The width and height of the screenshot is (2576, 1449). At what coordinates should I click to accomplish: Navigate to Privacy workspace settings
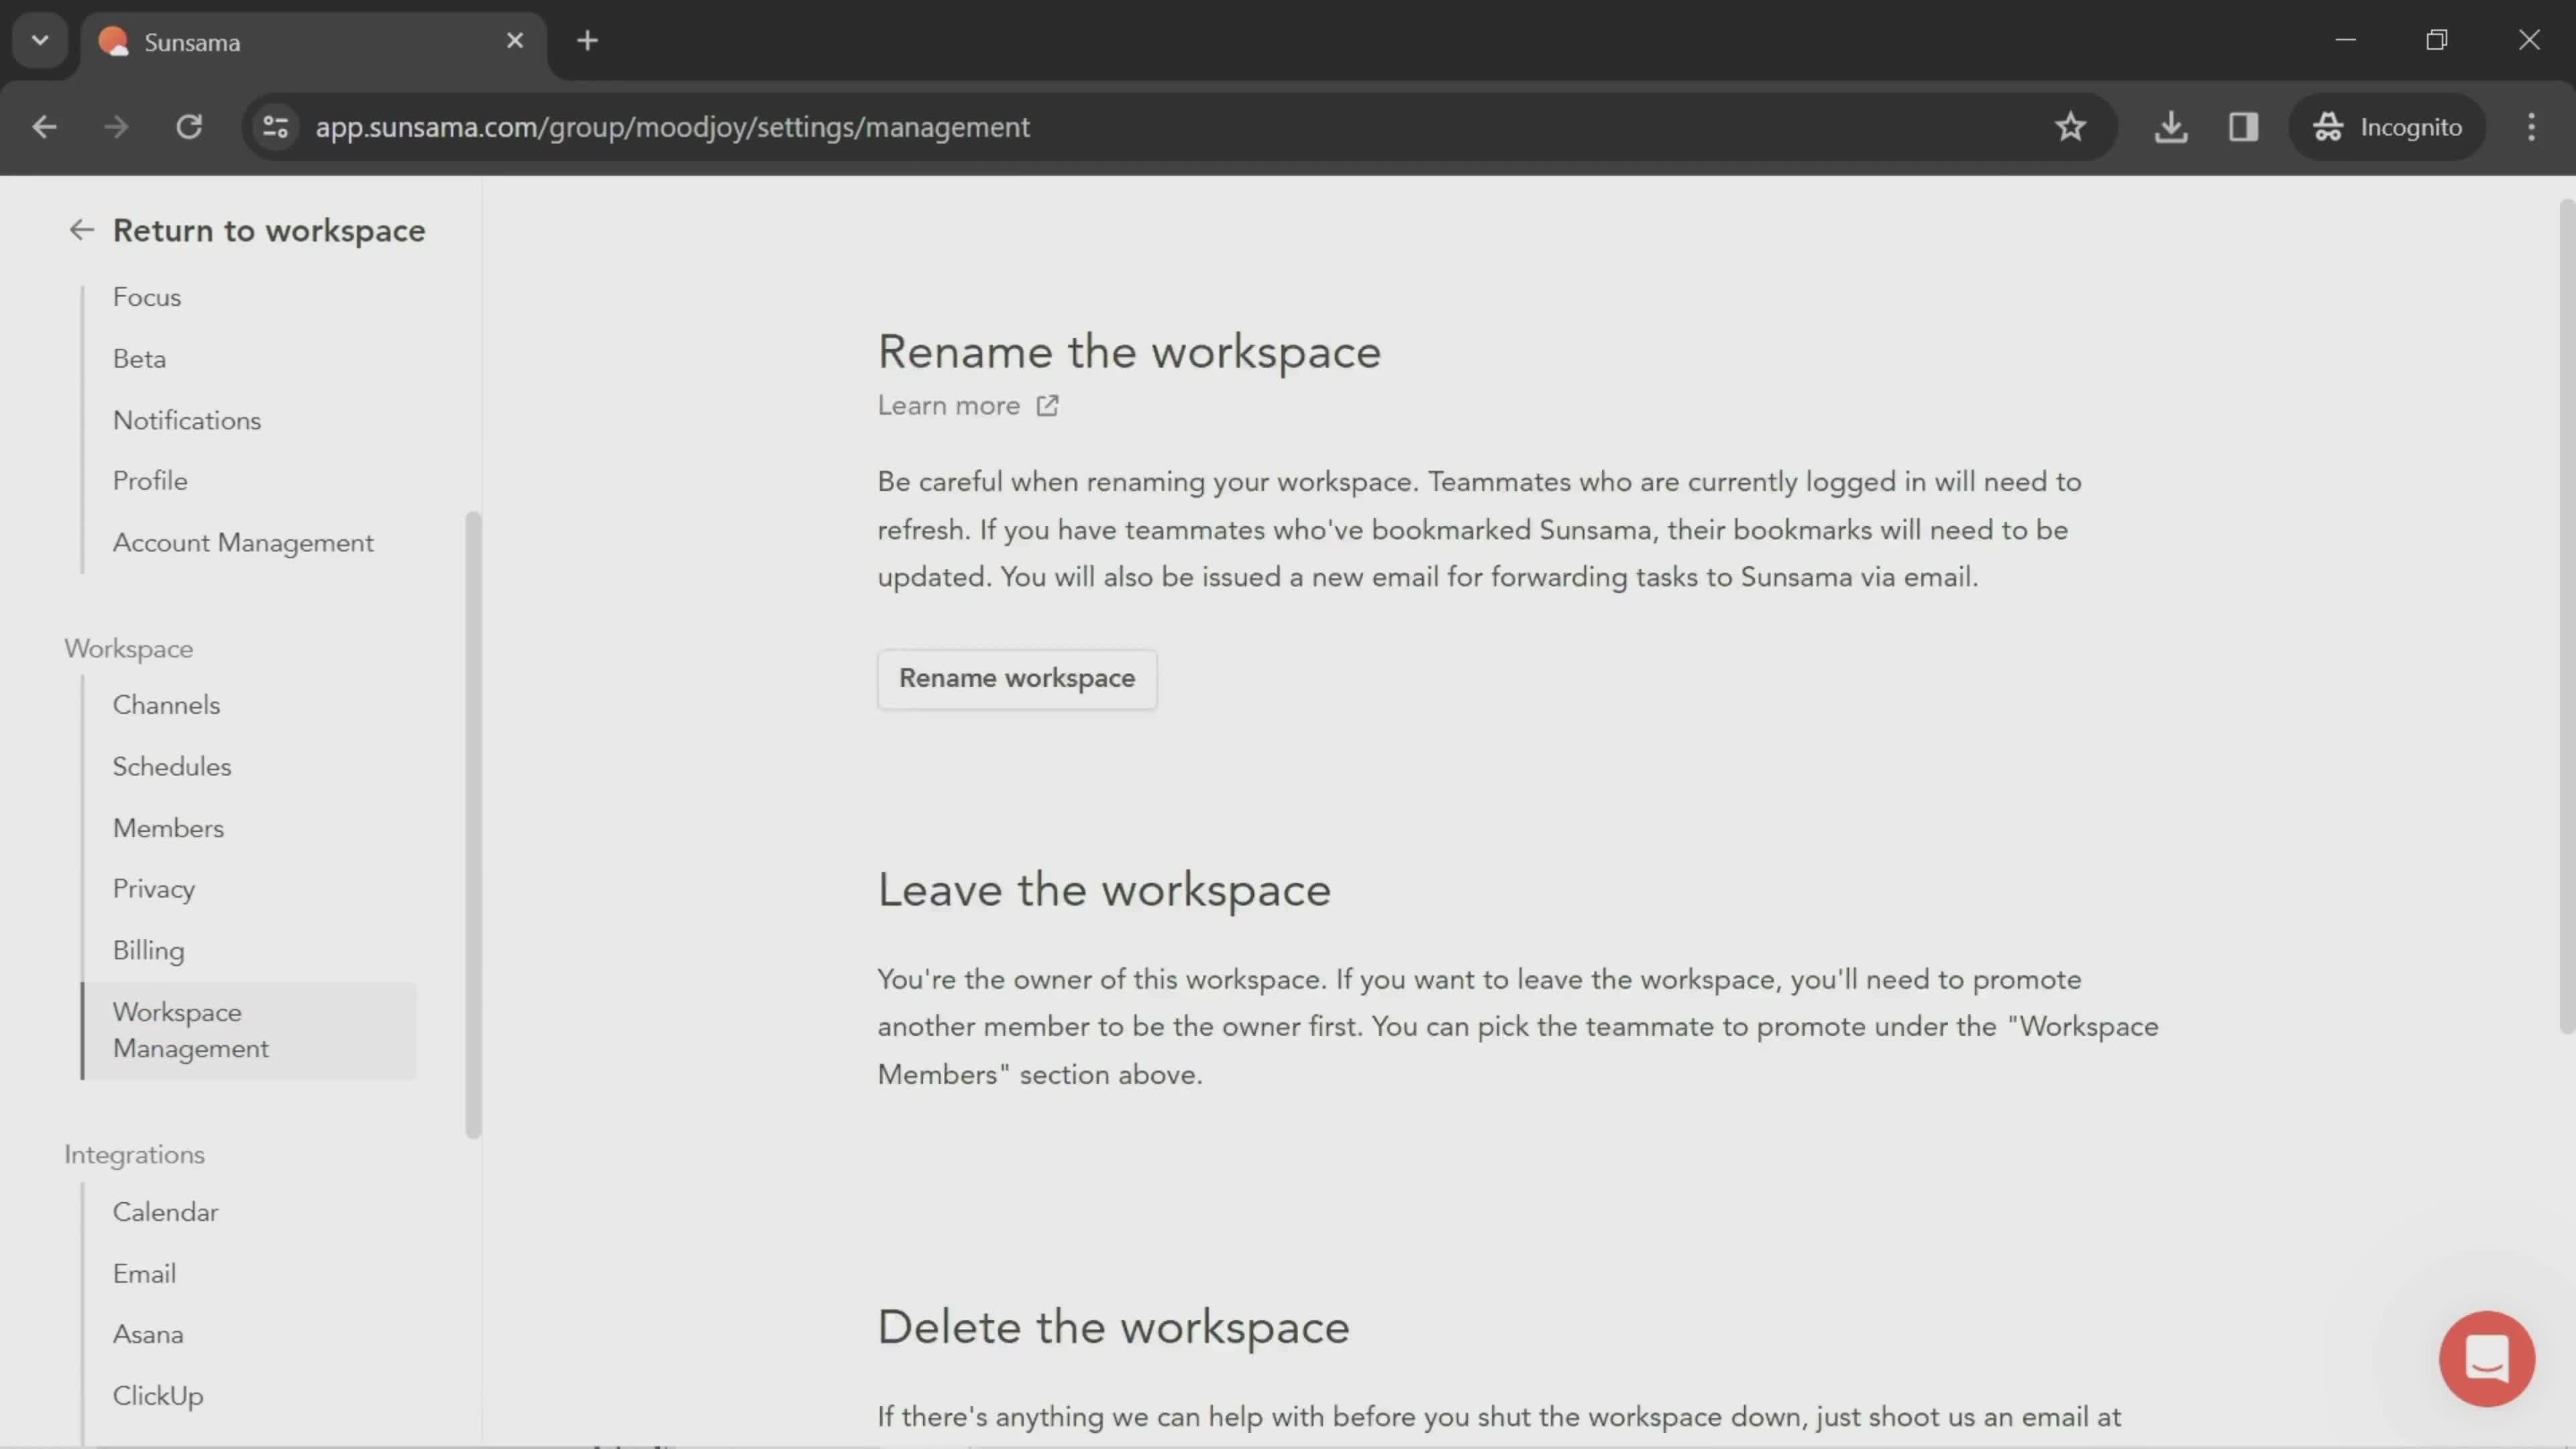(152, 888)
